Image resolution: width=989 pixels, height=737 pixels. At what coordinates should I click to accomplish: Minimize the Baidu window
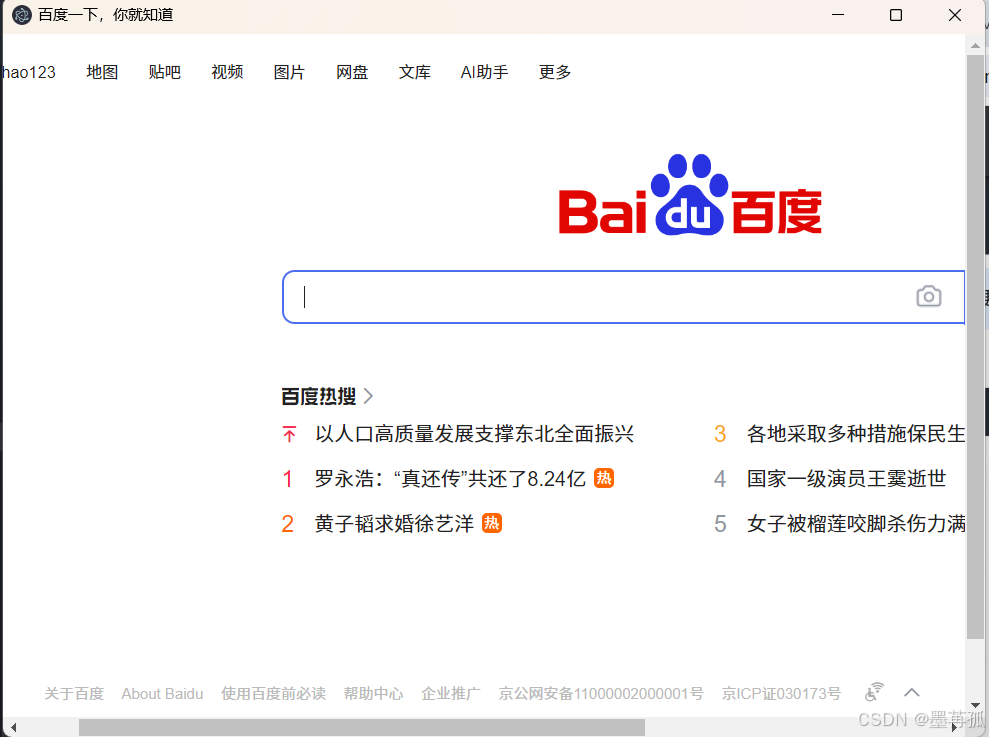click(x=838, y=15)
